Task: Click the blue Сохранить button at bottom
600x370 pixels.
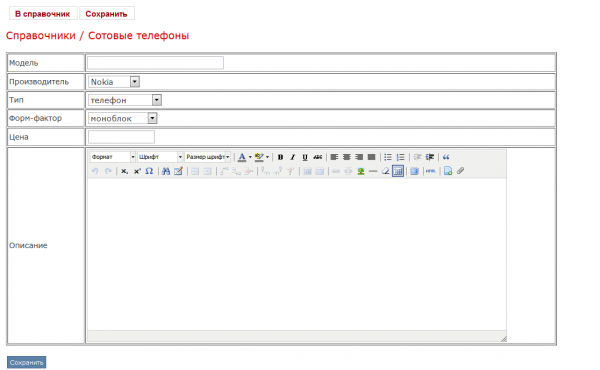Action: point(26,362)
